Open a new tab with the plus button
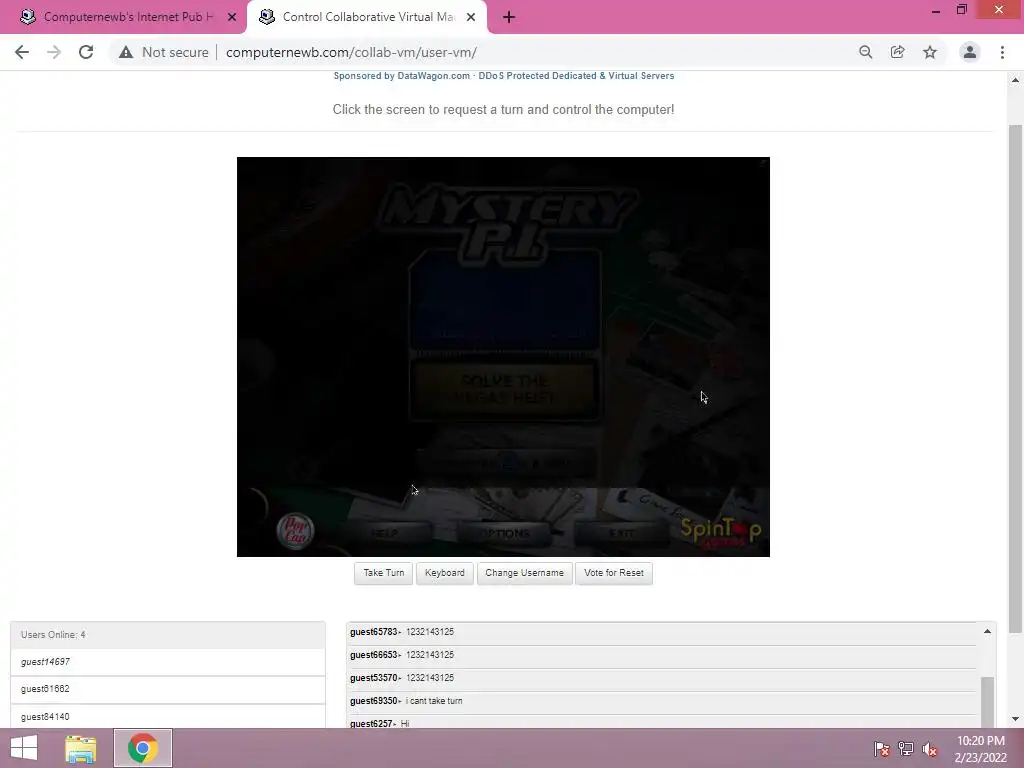 (509, 18)
